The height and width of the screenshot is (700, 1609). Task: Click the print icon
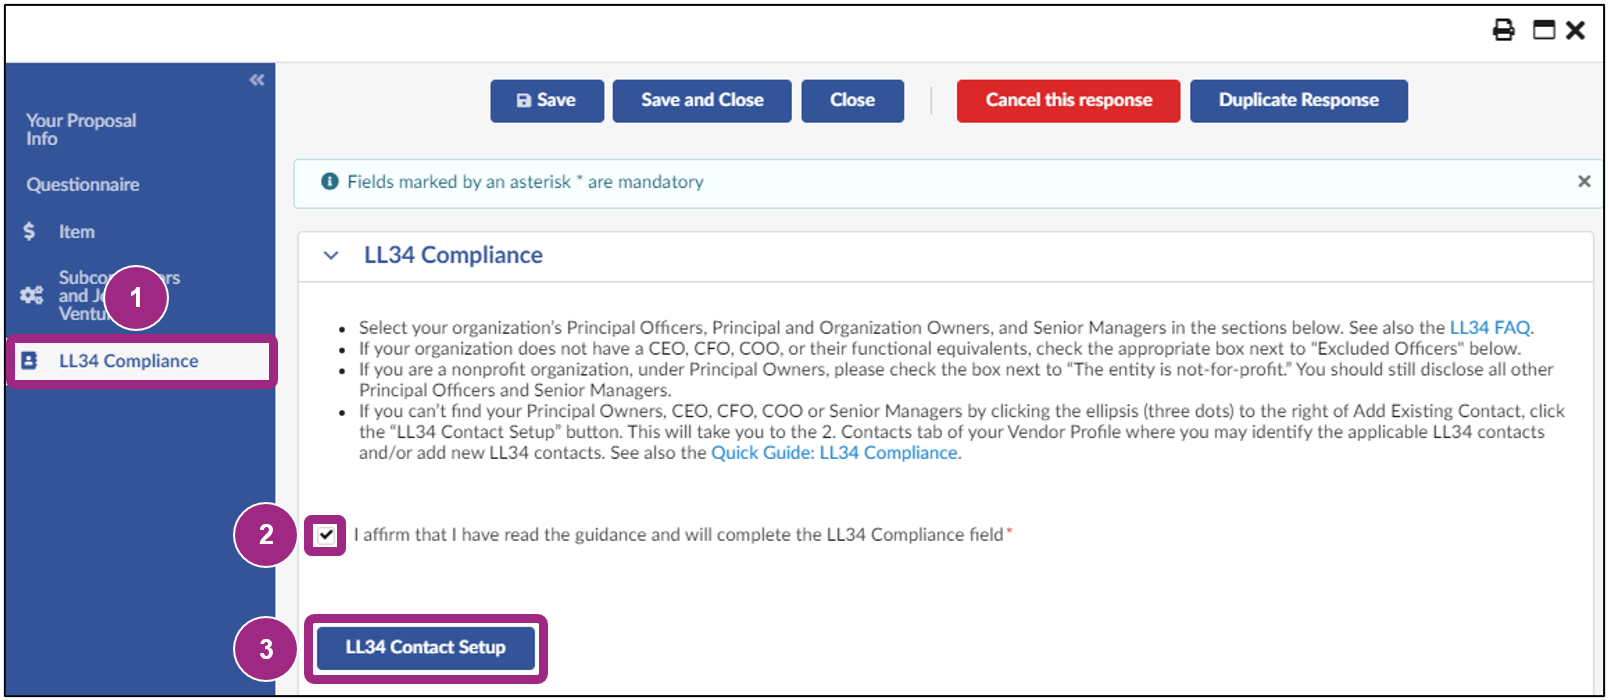[x=1503, y=30]
